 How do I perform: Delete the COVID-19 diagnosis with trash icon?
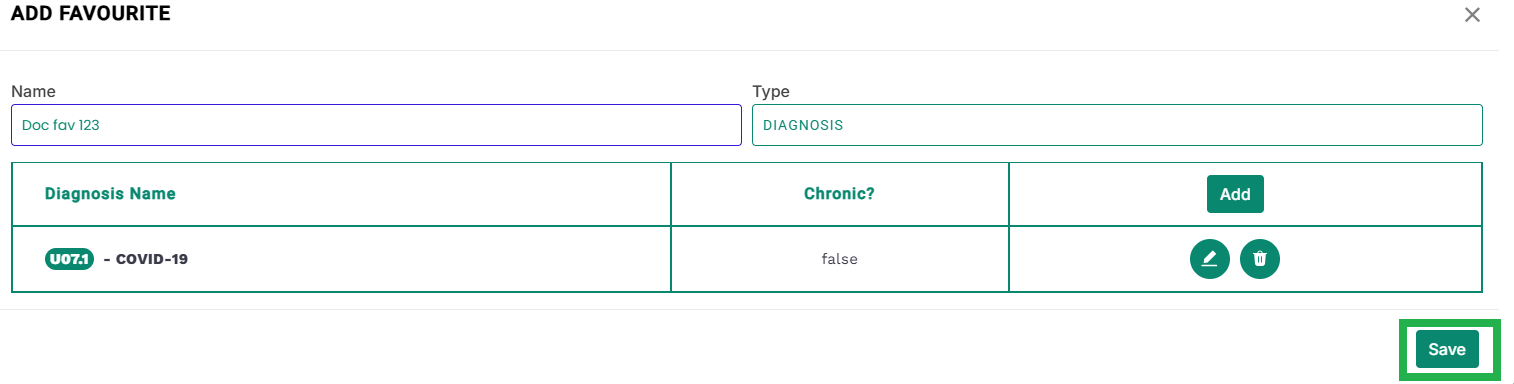click(x=1260, y=259)
